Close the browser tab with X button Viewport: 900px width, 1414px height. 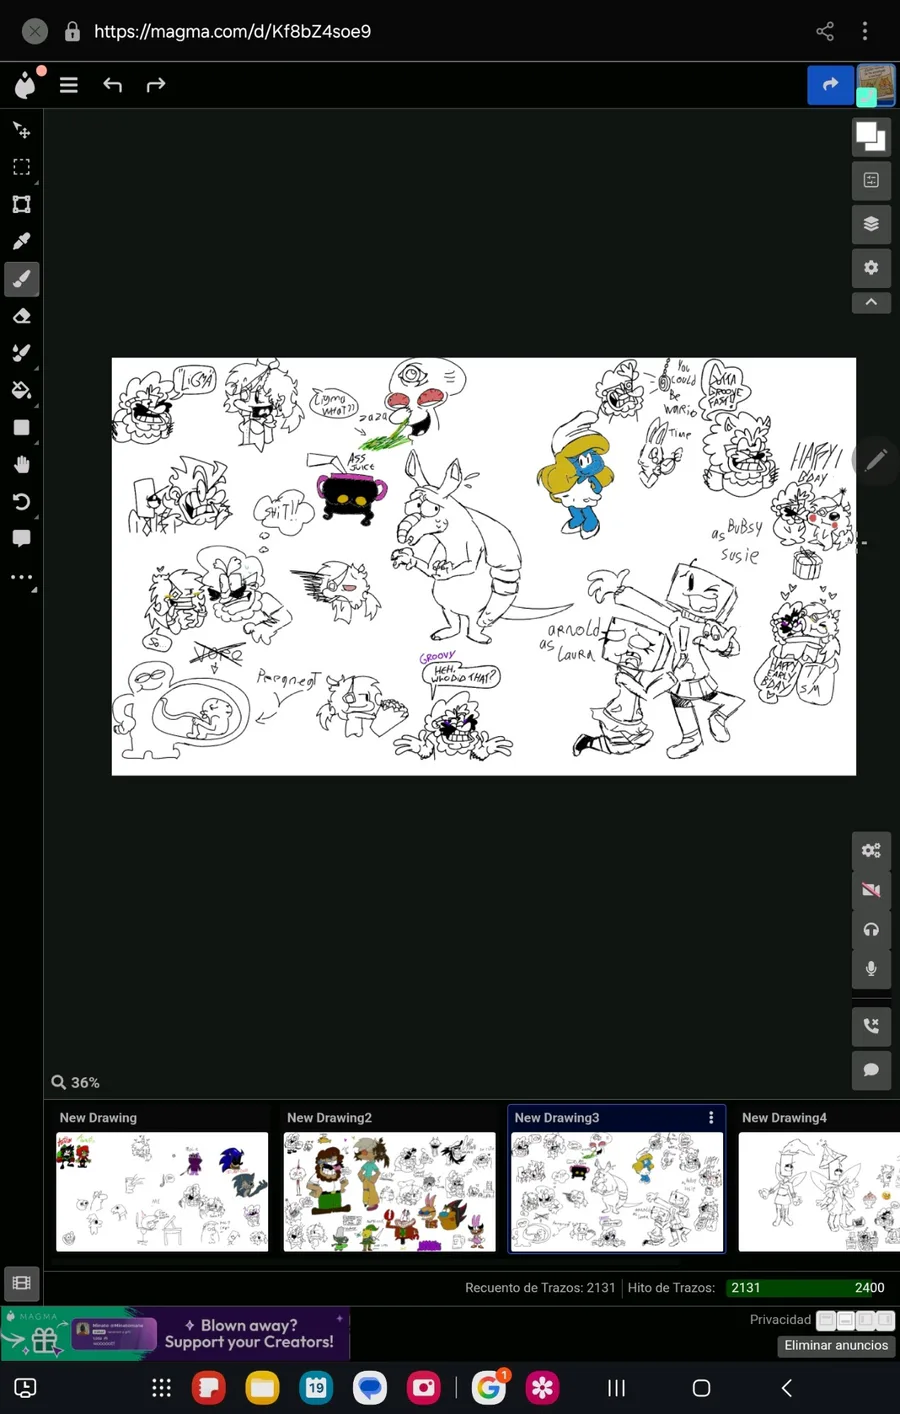click(34, 32)
